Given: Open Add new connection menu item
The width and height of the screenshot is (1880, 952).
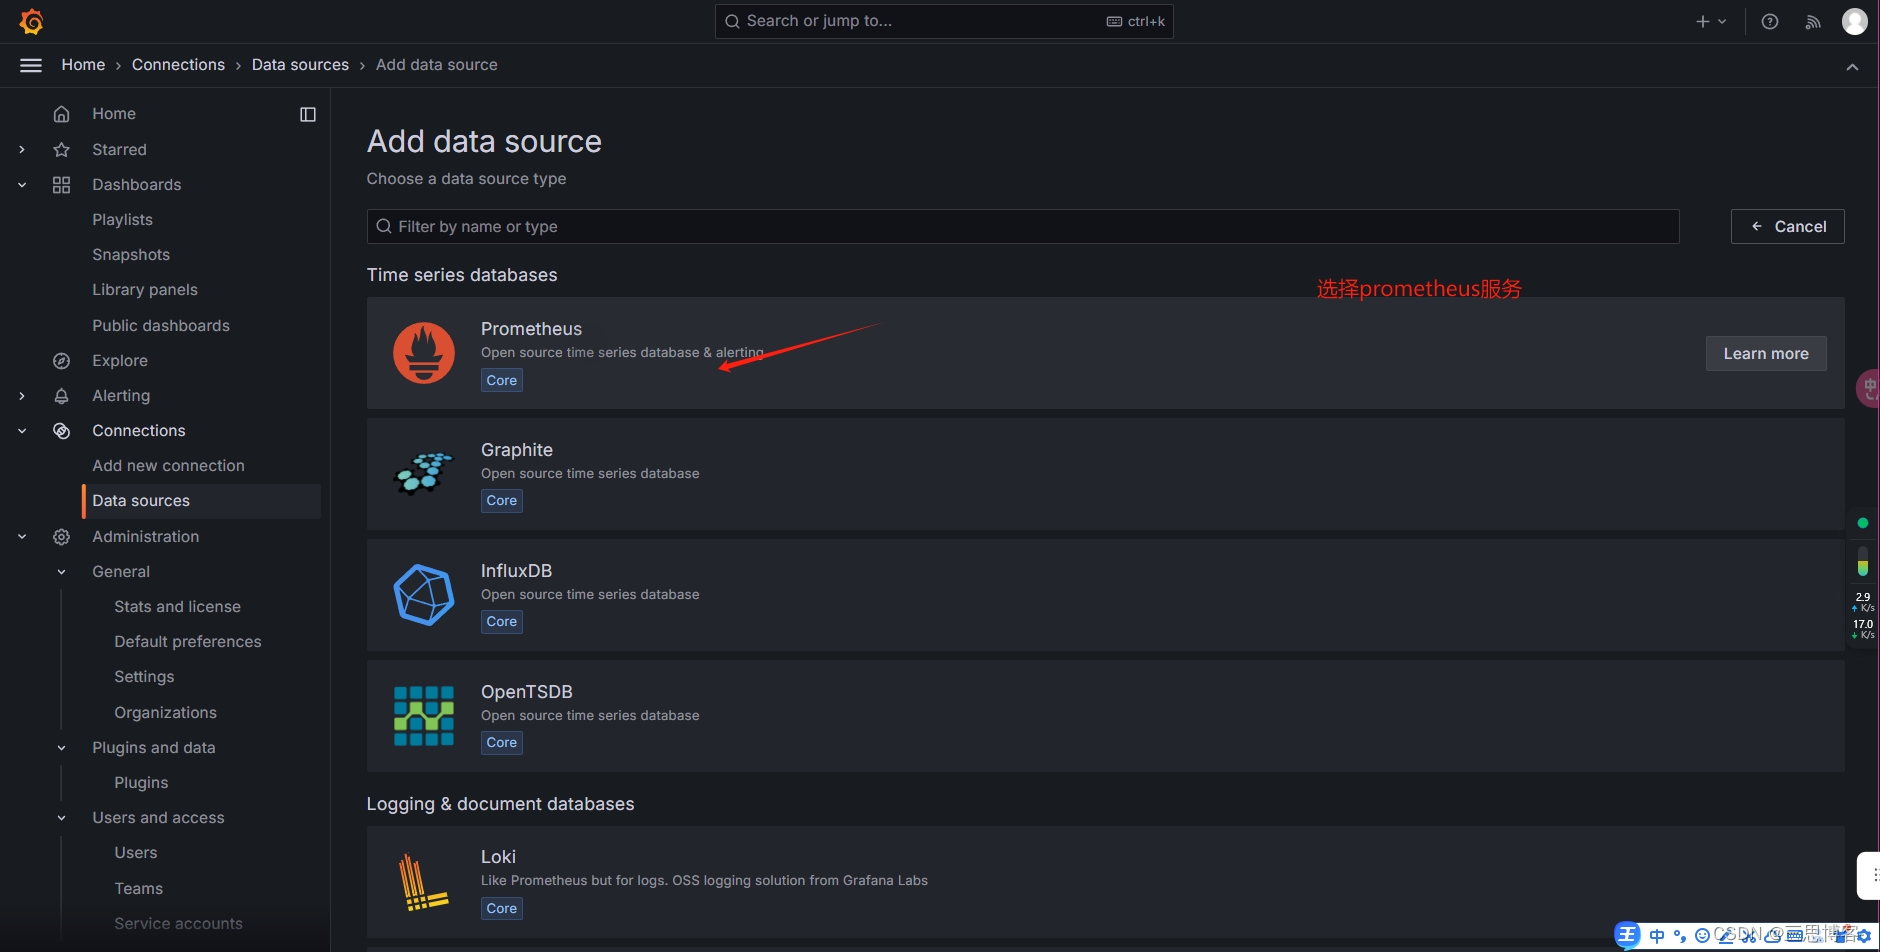Looking at the screenshot, I should [x=168, y=466].
